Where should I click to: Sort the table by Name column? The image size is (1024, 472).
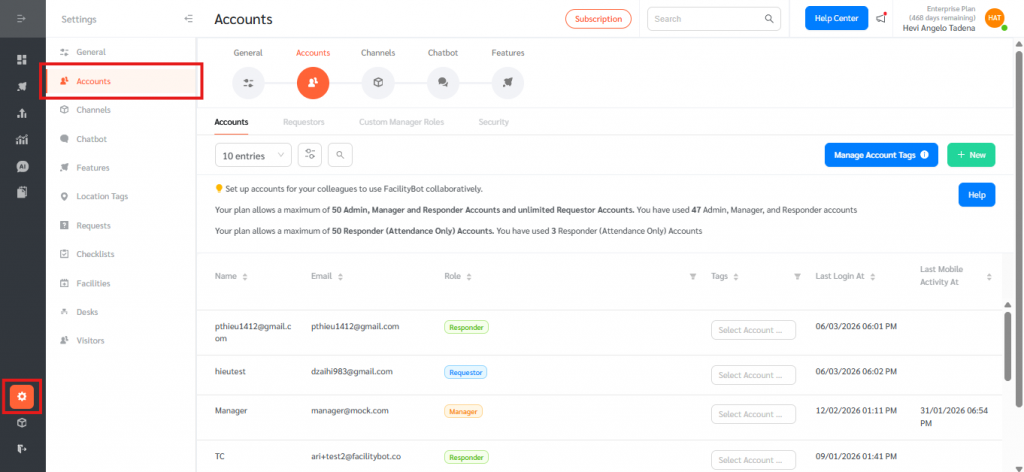tap(245, 276)
